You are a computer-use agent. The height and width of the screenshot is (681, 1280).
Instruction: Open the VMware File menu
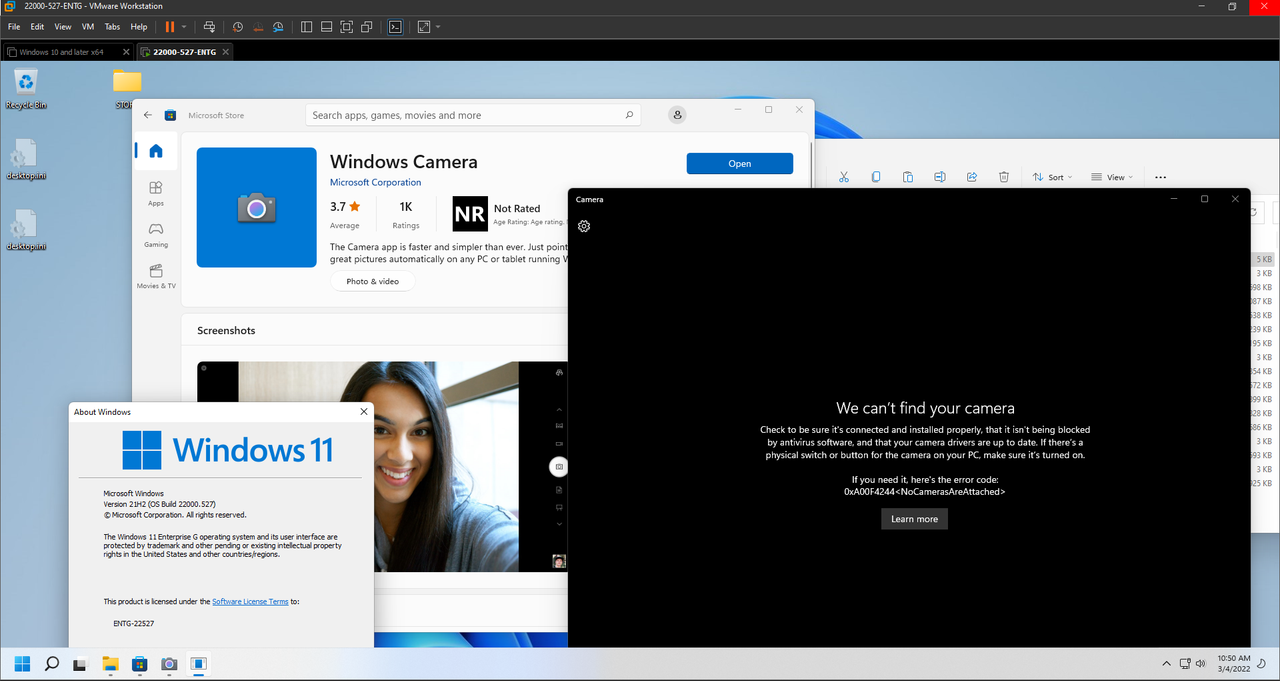pyautogui.click(x=14, y=27)
